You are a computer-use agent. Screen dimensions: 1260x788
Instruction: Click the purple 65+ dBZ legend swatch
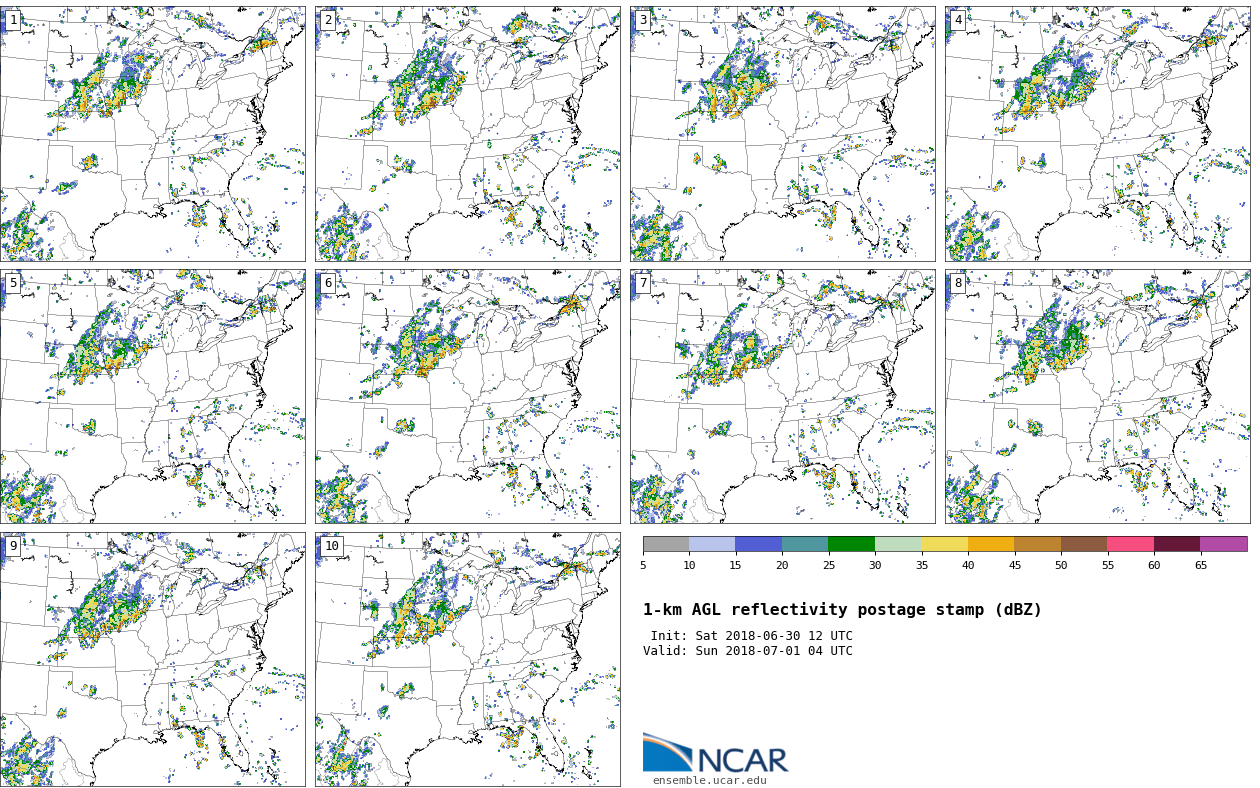click(1224, 544)
